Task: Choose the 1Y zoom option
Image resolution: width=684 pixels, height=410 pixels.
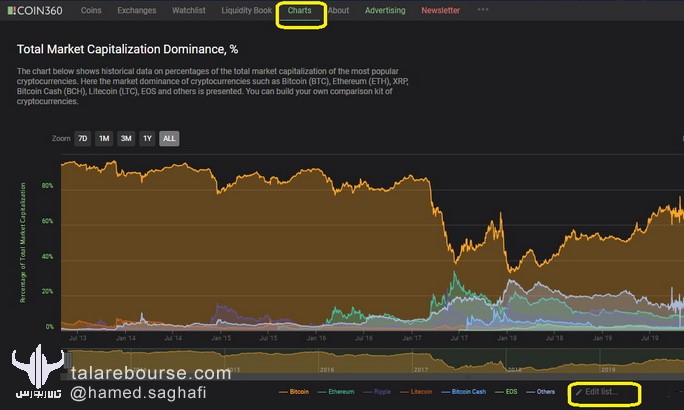Action: (147, 139)
